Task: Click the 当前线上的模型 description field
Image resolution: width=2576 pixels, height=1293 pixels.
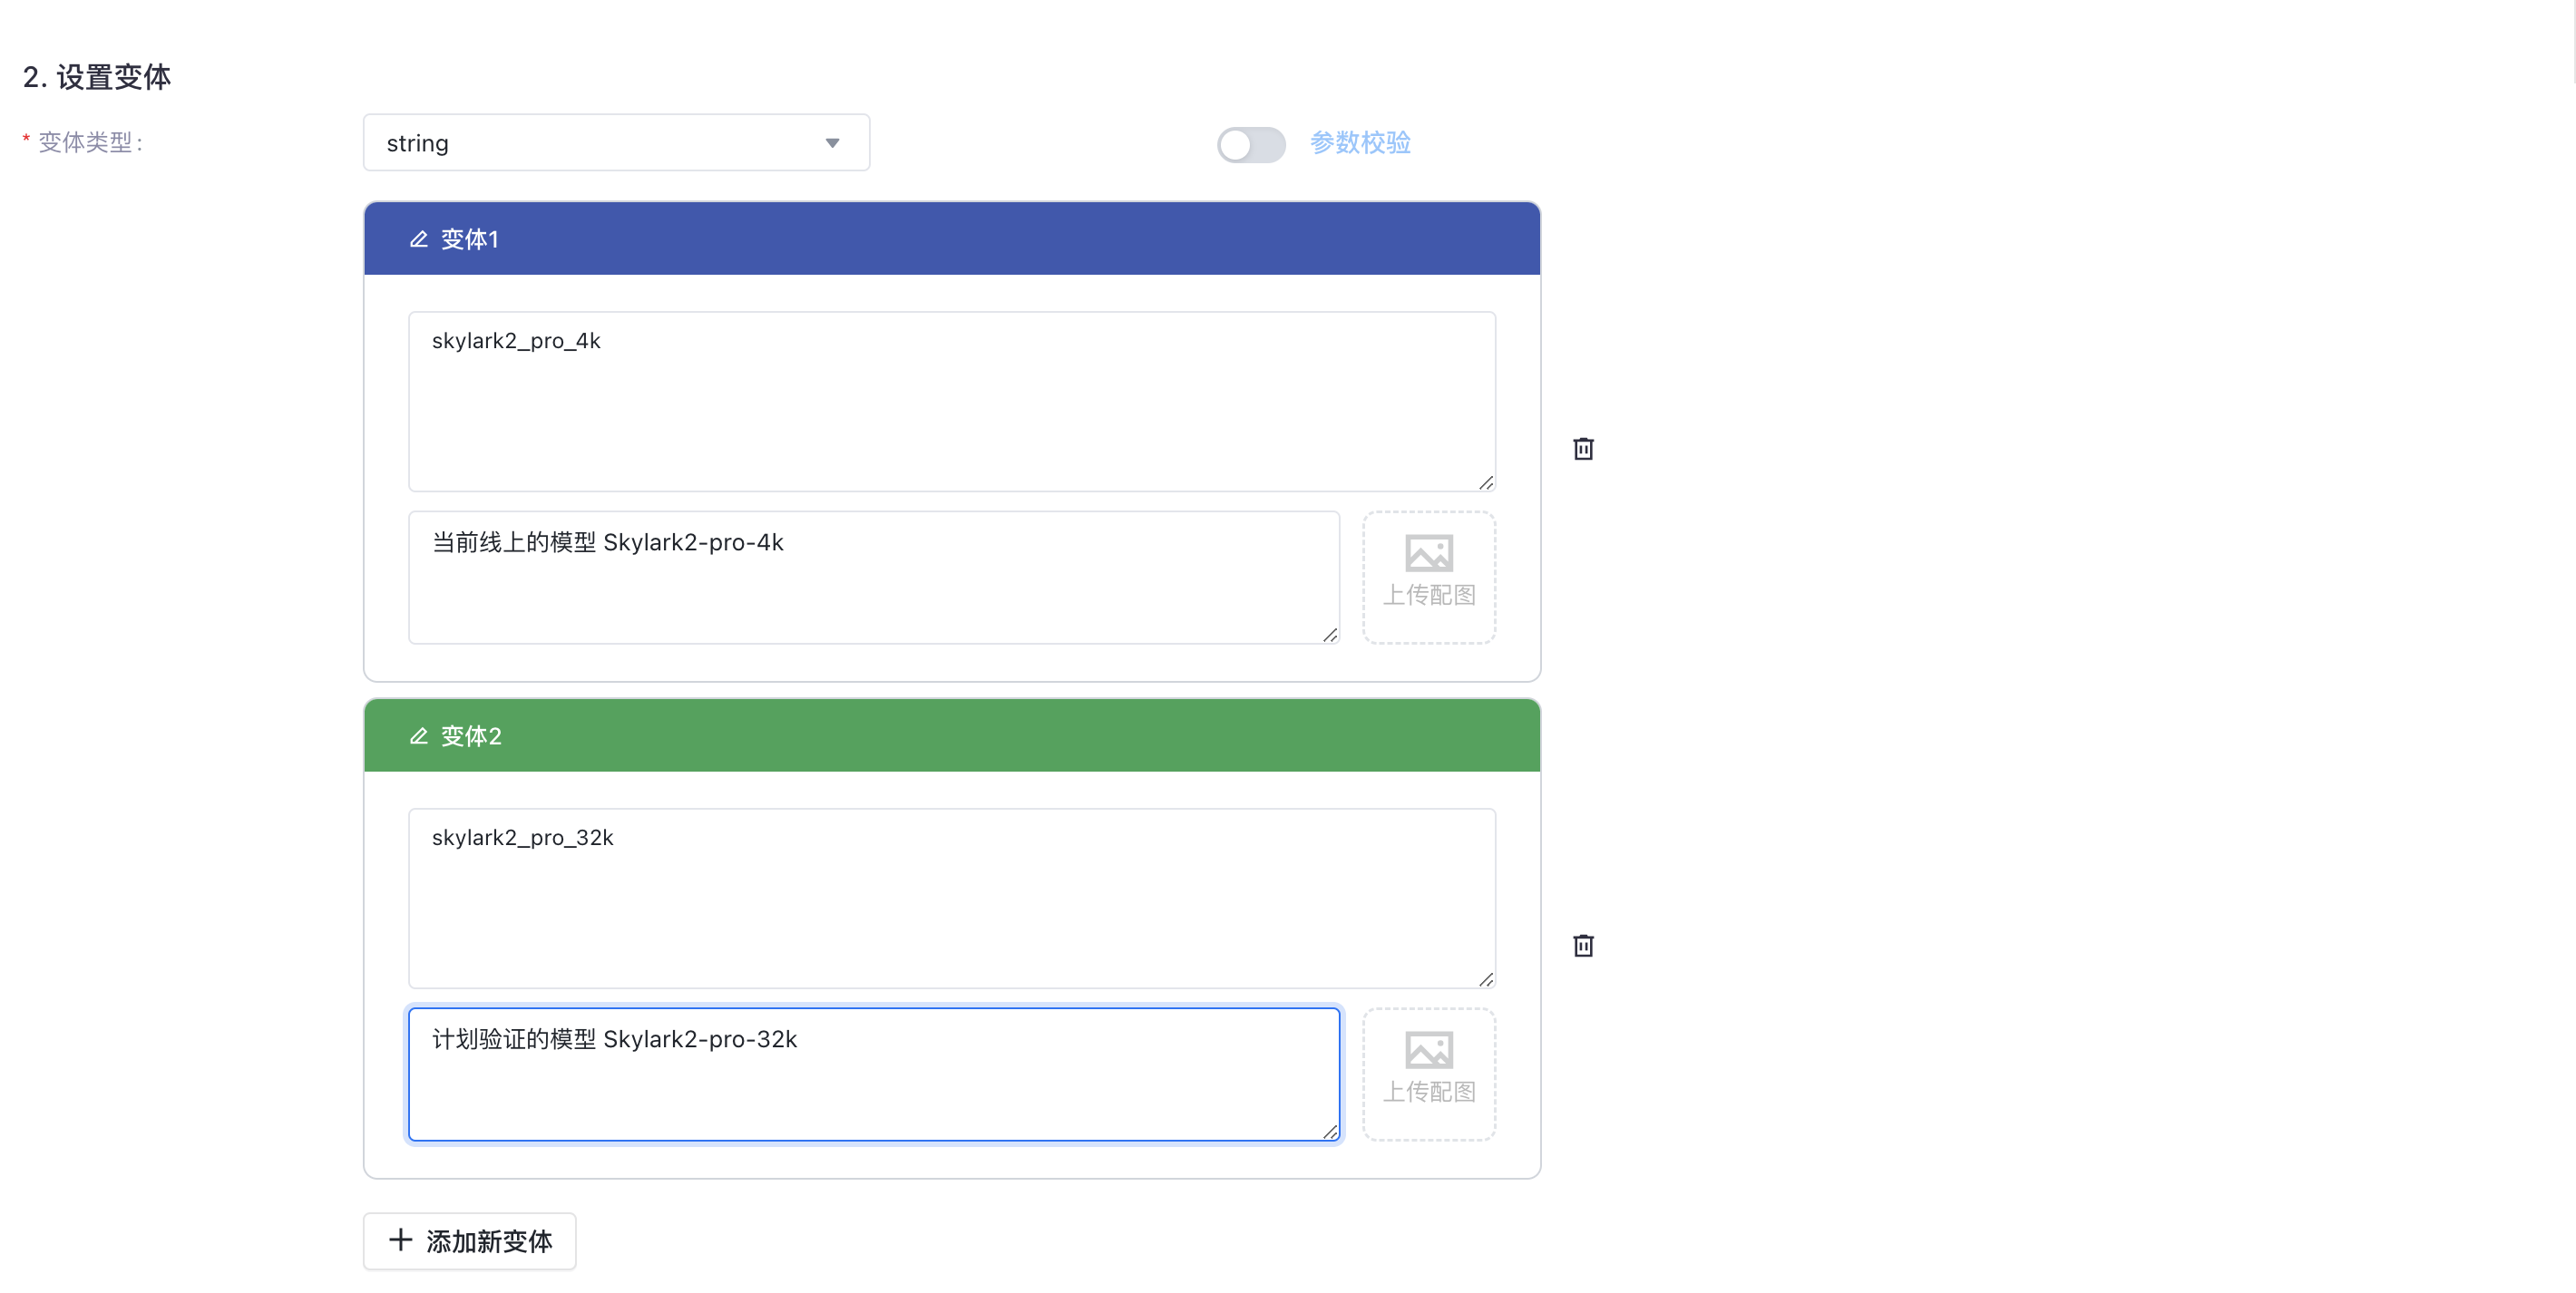Action: pyautogui.click(x=872, y=577)
